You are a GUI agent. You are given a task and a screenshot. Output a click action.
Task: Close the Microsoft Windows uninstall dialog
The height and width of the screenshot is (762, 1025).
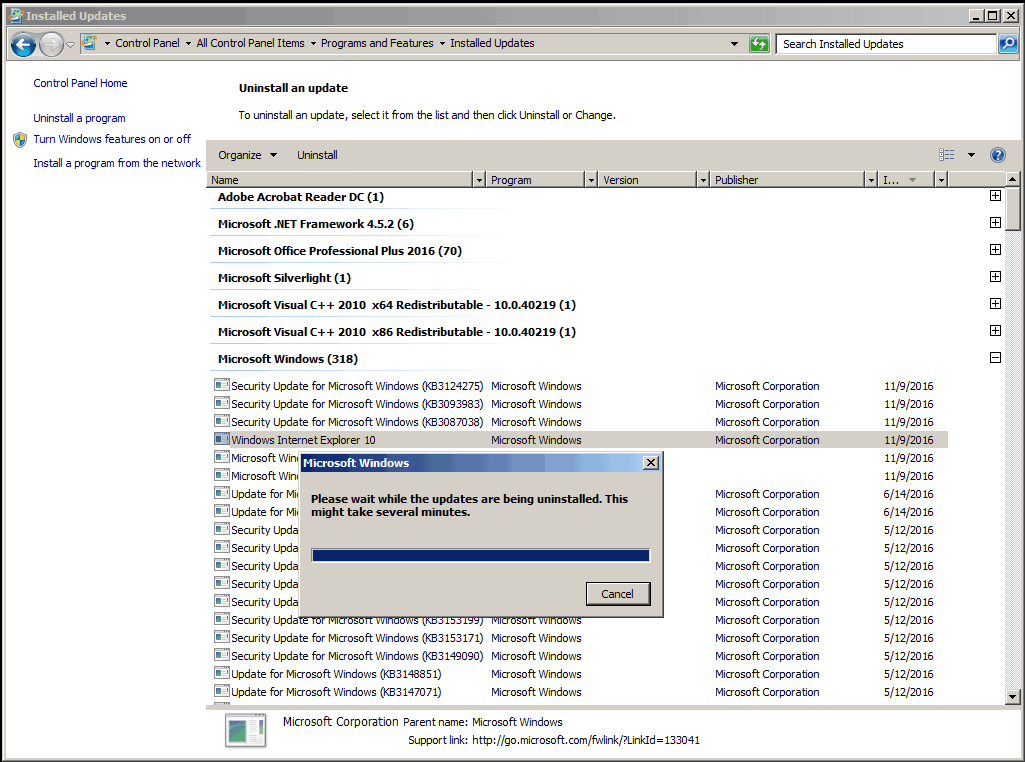[x=650, y=463]
